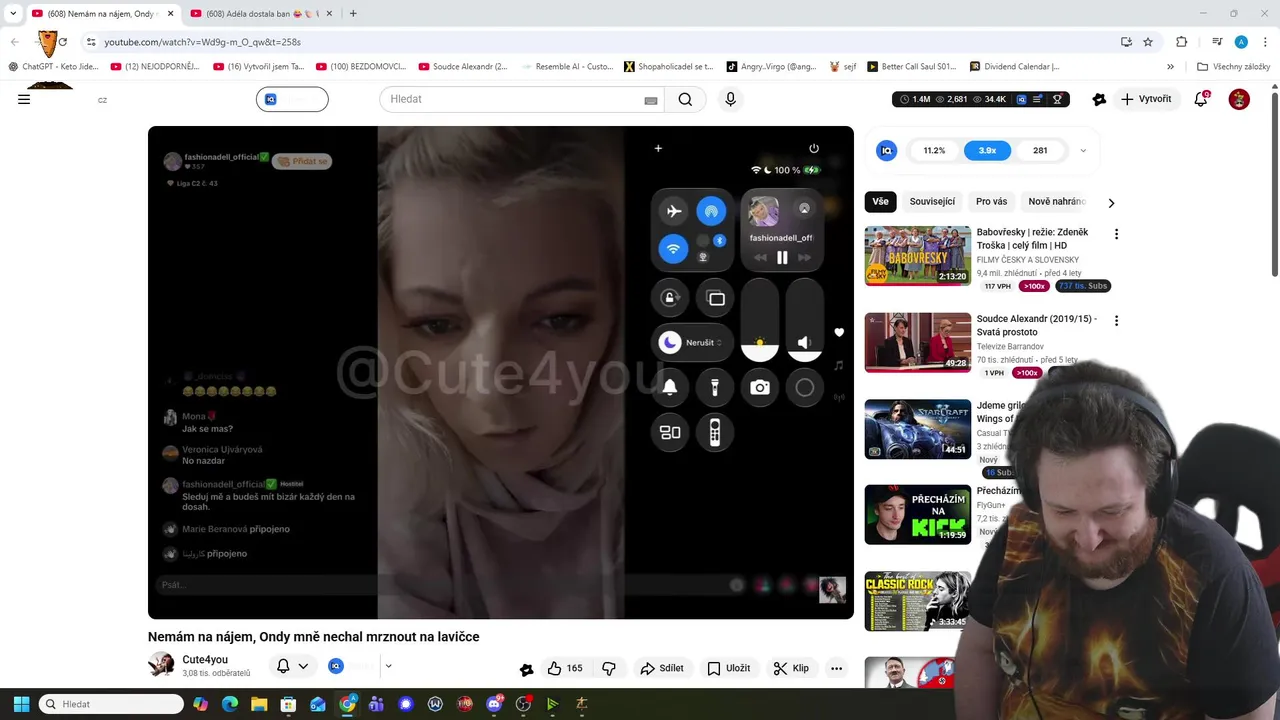
Task: Open more actions for Soudce Alexandr video
Action: pos(1116,321)
